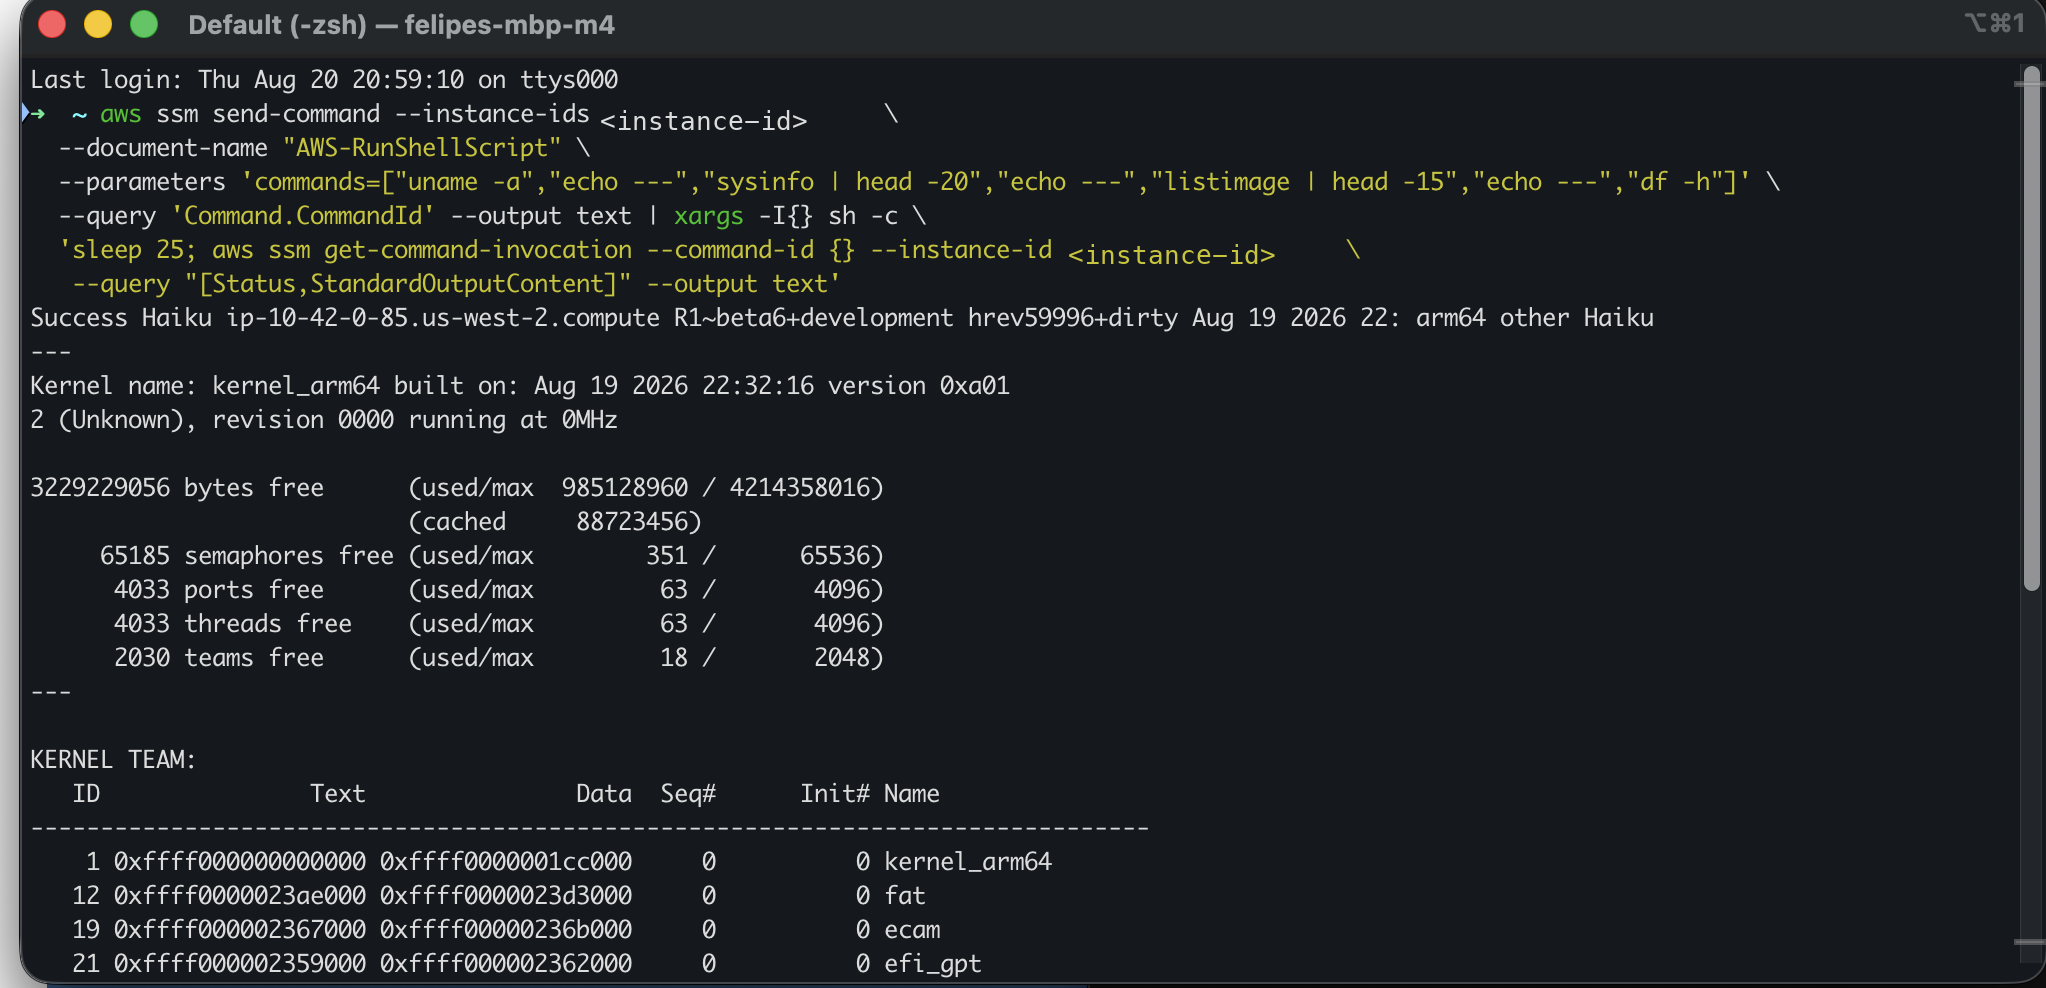
Task: Click the 'kernel_arm64' name in the table
Action: tap(968, 862)
